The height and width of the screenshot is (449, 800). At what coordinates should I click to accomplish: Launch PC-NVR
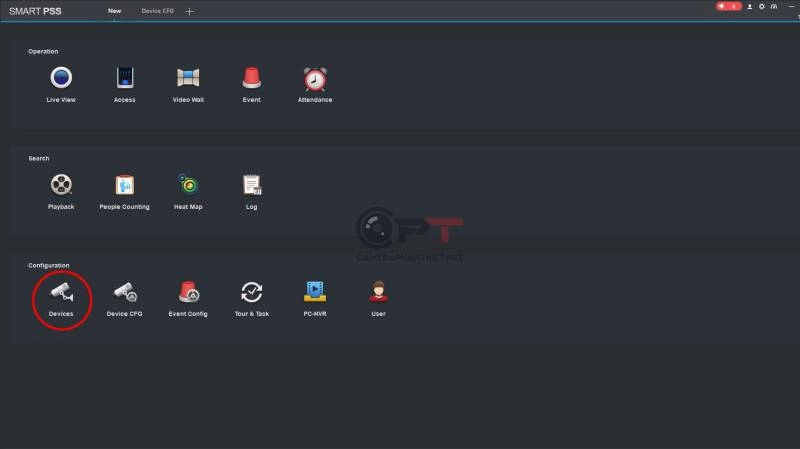coord(315,292)
